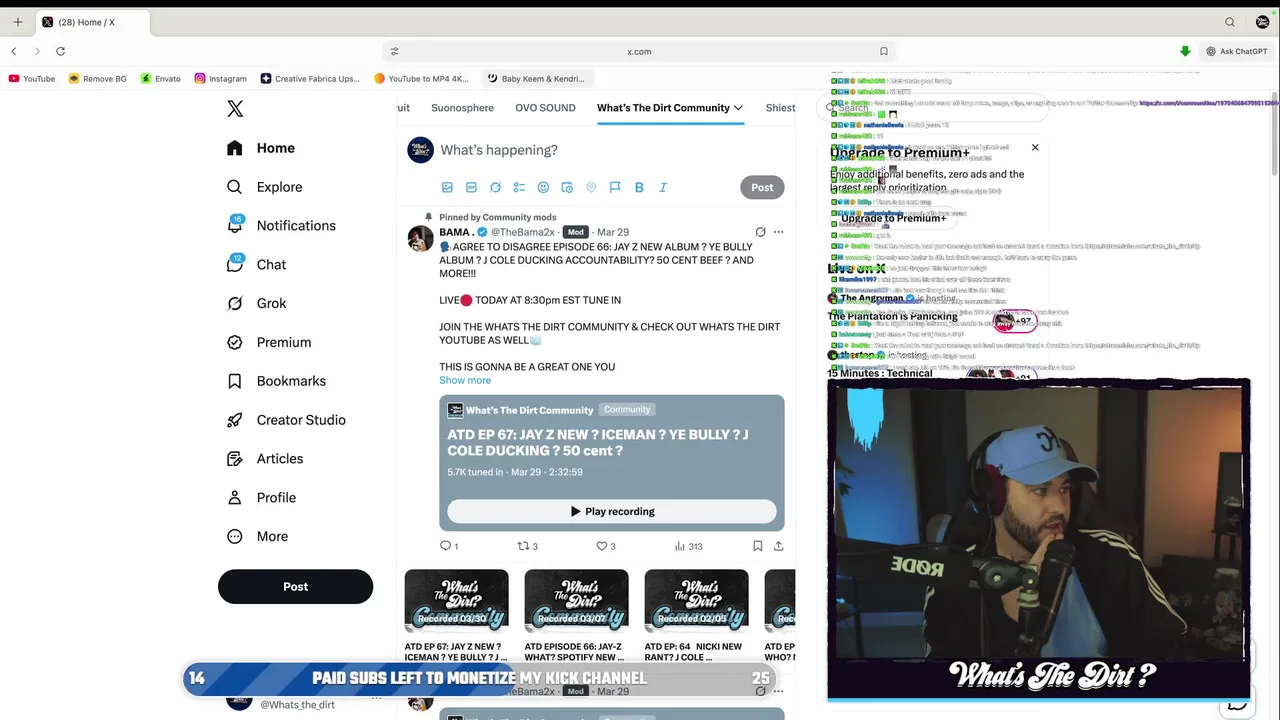Open the More menu in sidebar
Screen dimensions: 1280x720
pos(257,537)
